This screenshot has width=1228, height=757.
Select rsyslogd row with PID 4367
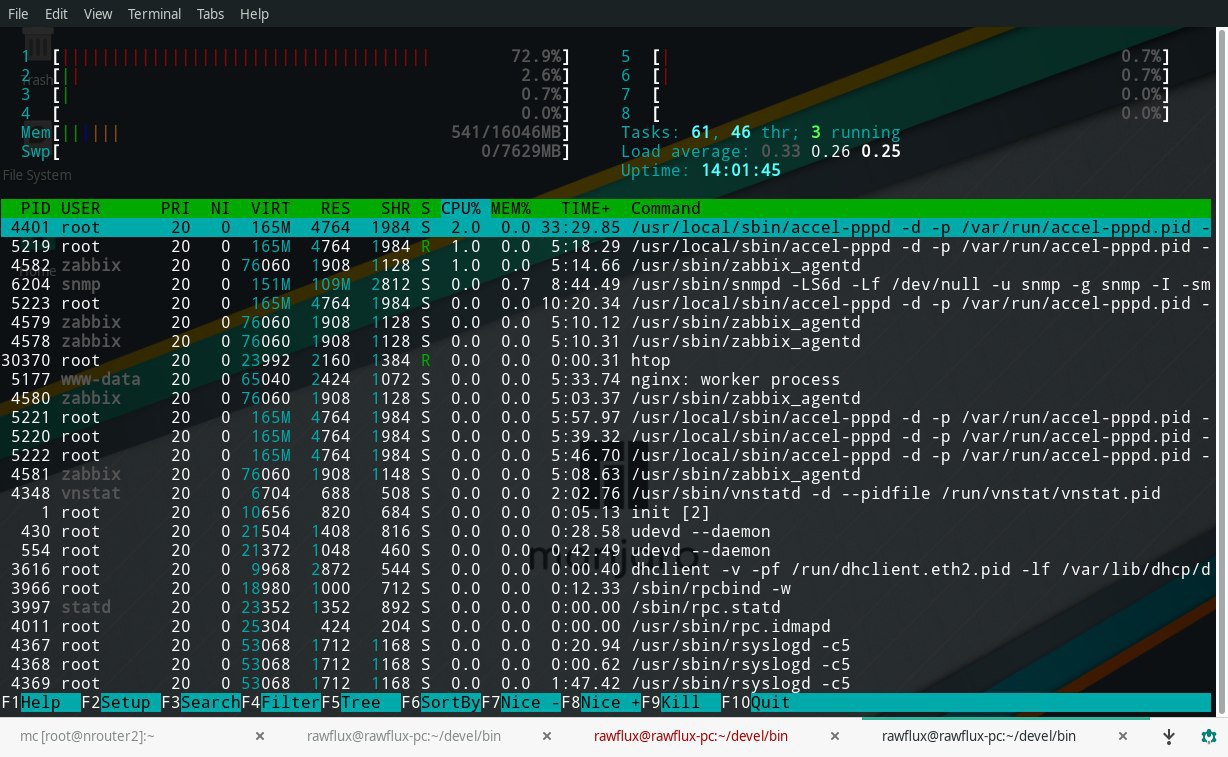(606, 645)
